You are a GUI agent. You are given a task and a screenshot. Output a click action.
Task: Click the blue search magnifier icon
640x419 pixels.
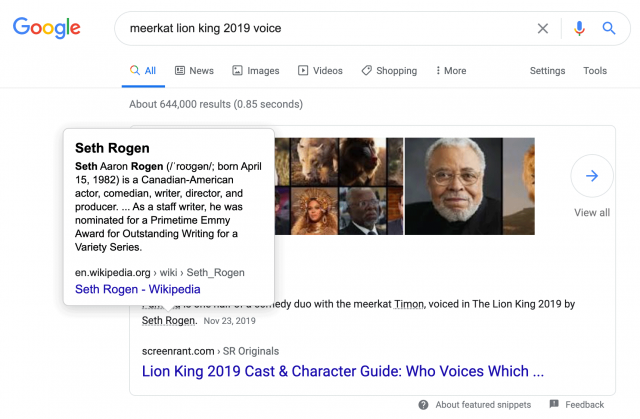(608, 28)
